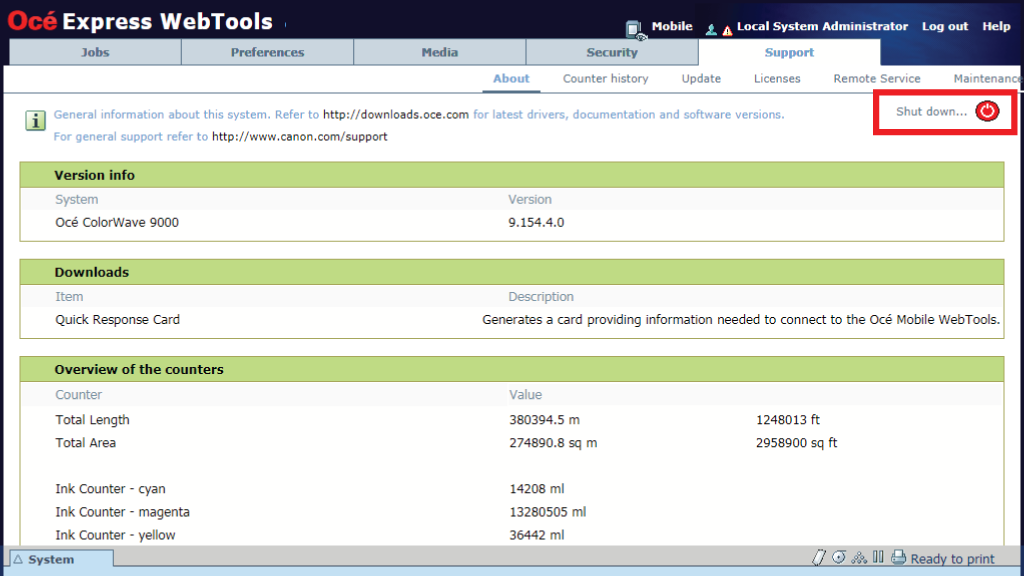1024x576 pixels.
Task: Click the System label in status bar
Action: (x=51, y=560)
